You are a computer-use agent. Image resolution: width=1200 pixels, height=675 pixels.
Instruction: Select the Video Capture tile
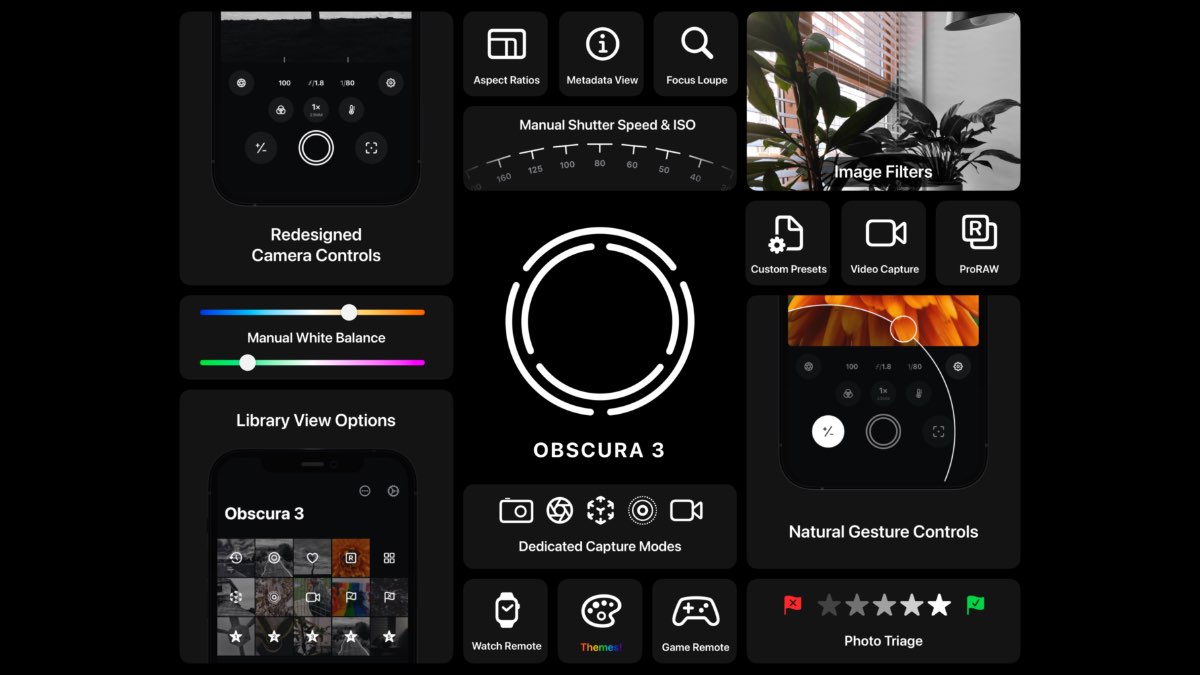point(885,243)
